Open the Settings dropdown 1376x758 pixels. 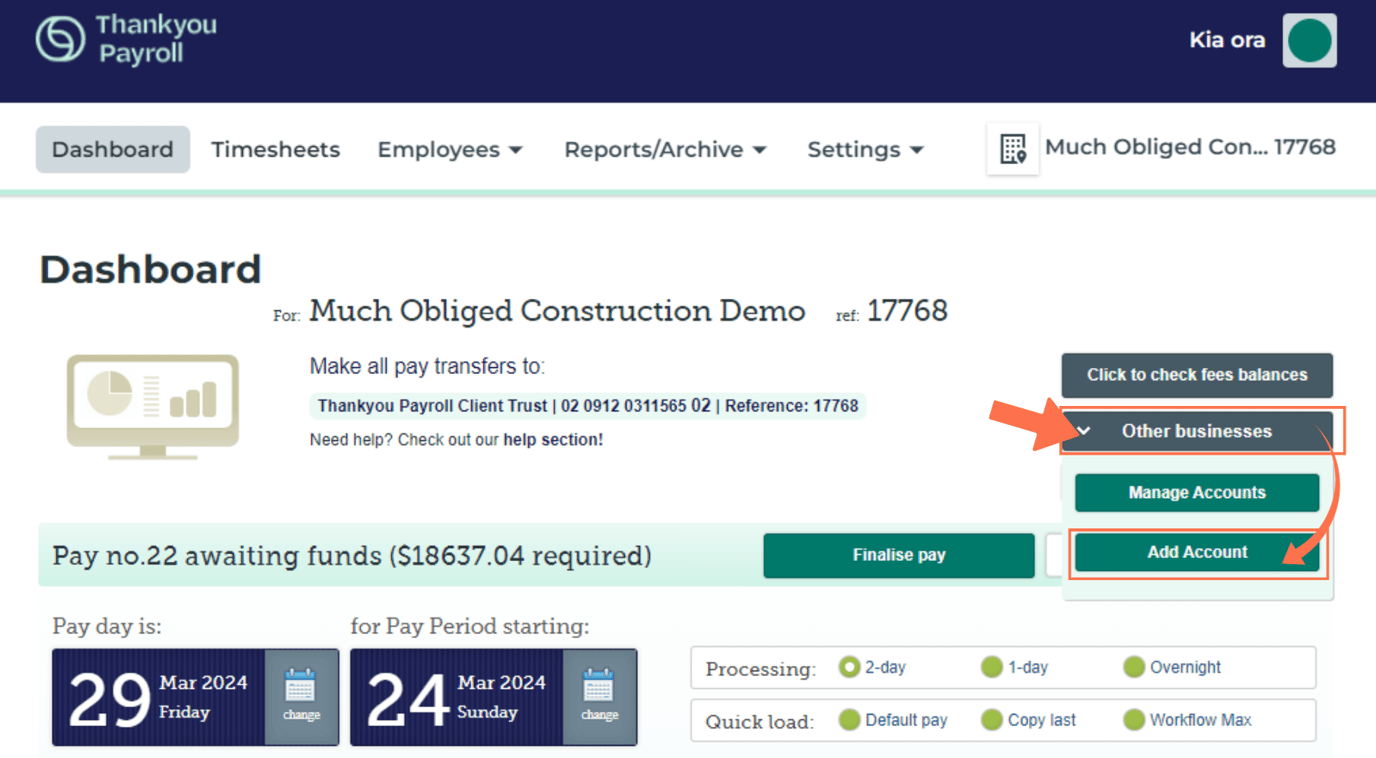click(865, 149)
